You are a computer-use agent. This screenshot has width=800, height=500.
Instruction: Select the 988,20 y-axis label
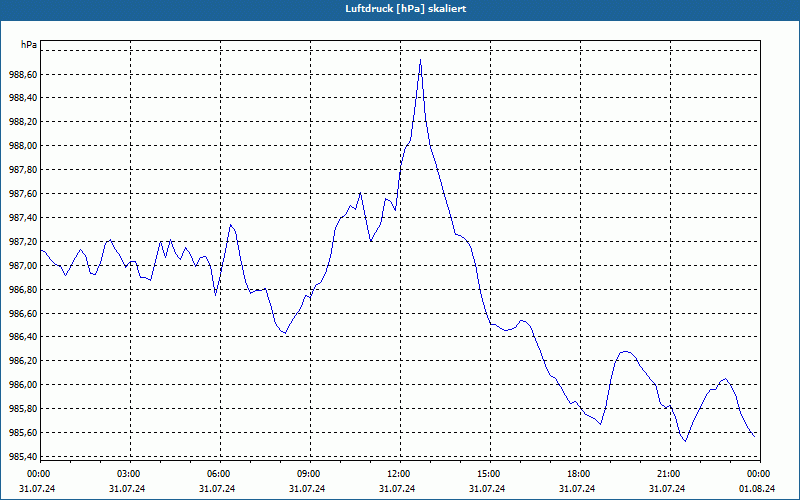[23, 122]
